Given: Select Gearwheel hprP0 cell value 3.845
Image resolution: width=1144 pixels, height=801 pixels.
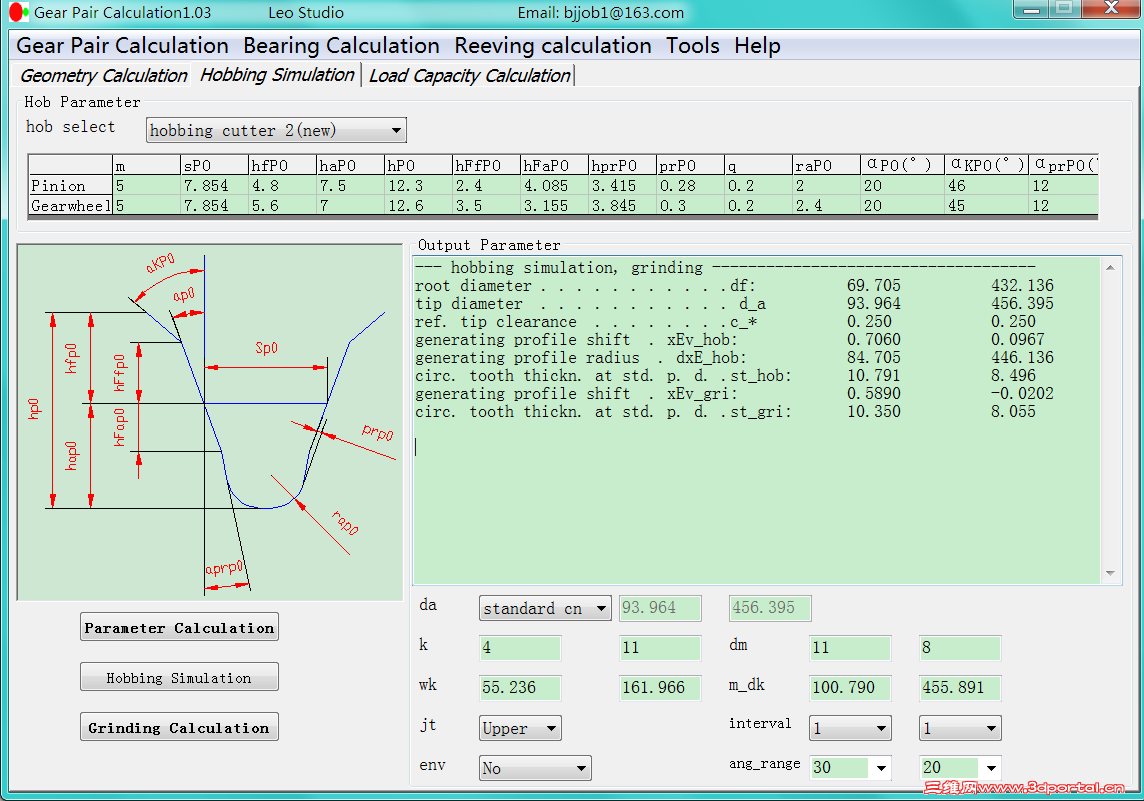Looking at the screenshot, I should coord(622,206).
